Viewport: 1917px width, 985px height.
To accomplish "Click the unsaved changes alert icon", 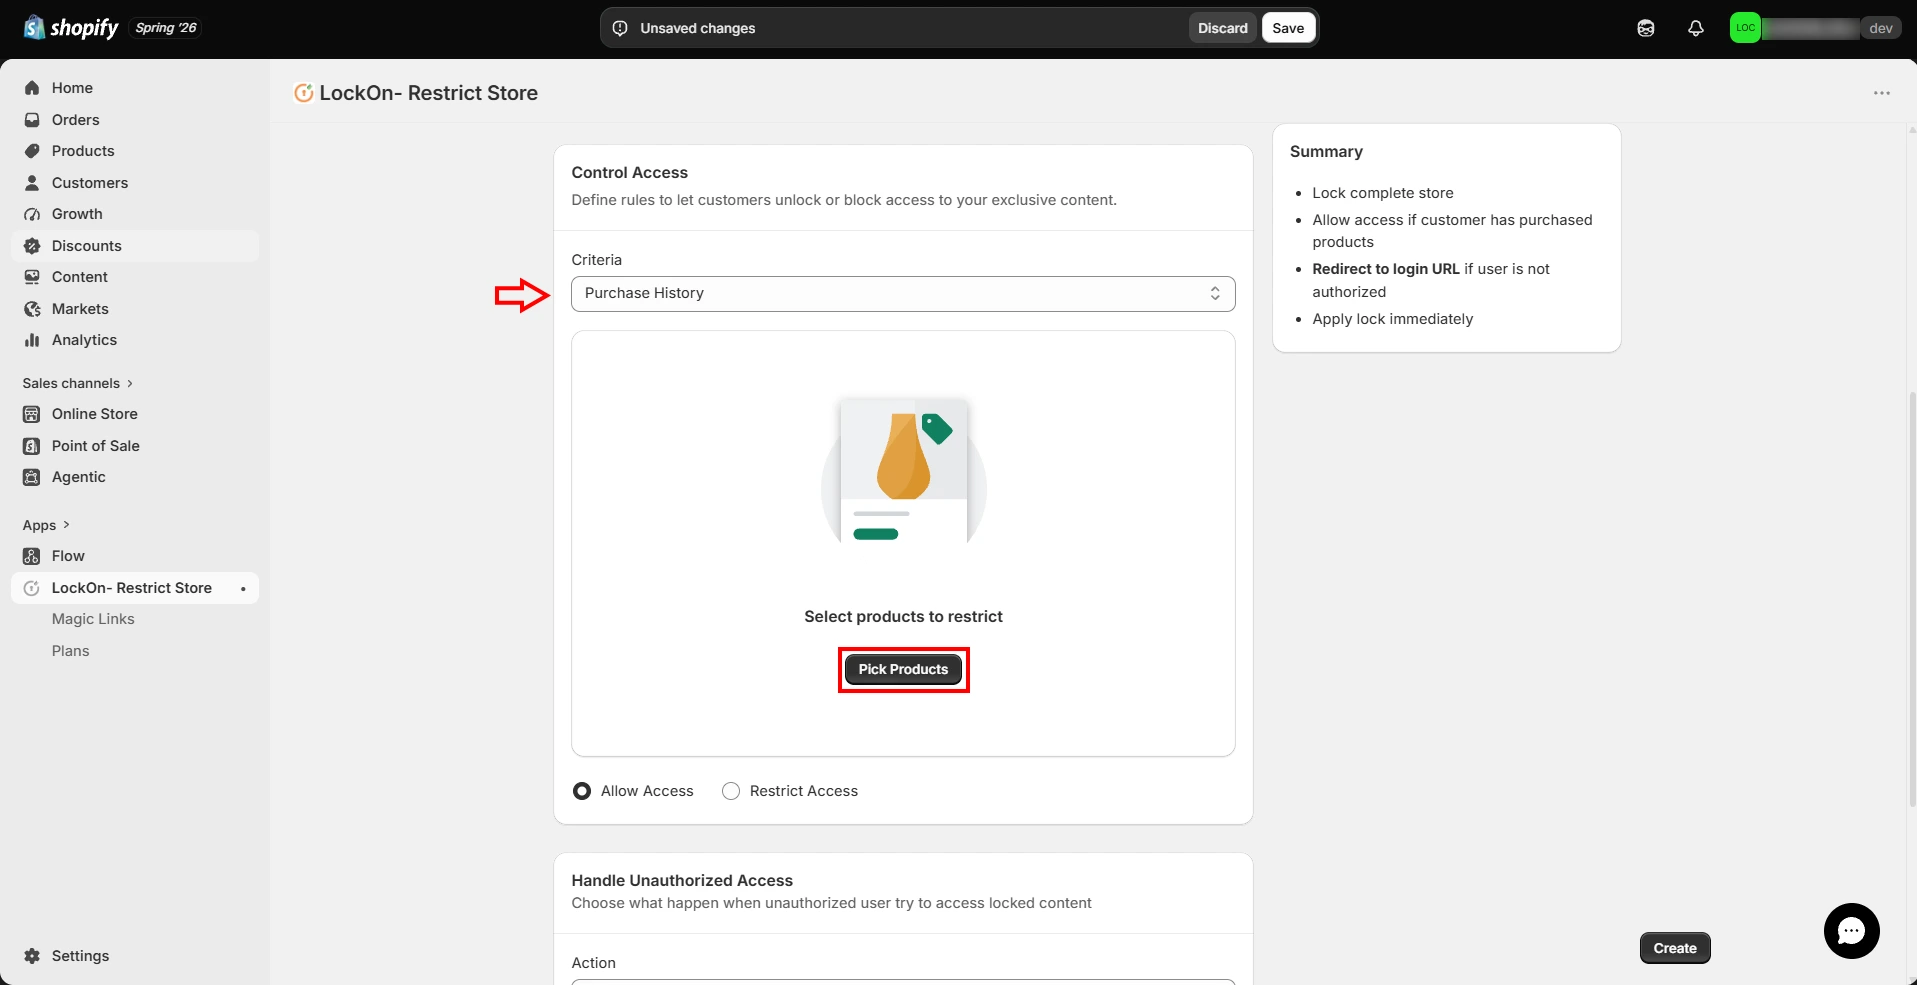I will pos(620,28).
